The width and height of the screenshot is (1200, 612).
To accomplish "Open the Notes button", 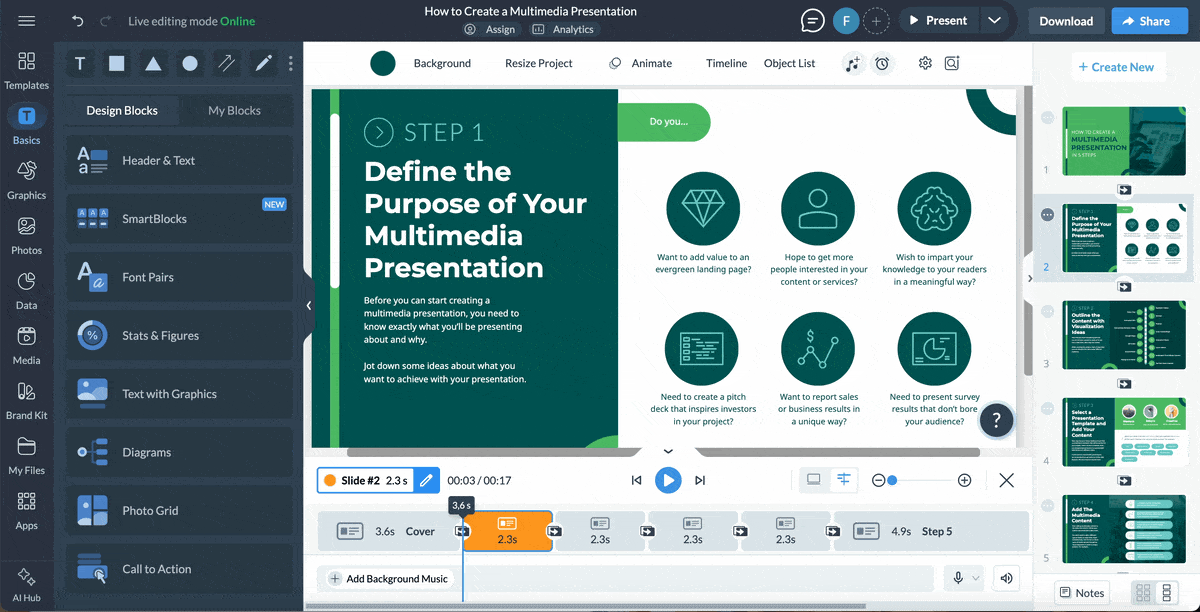I will (x=1081, y=593).
